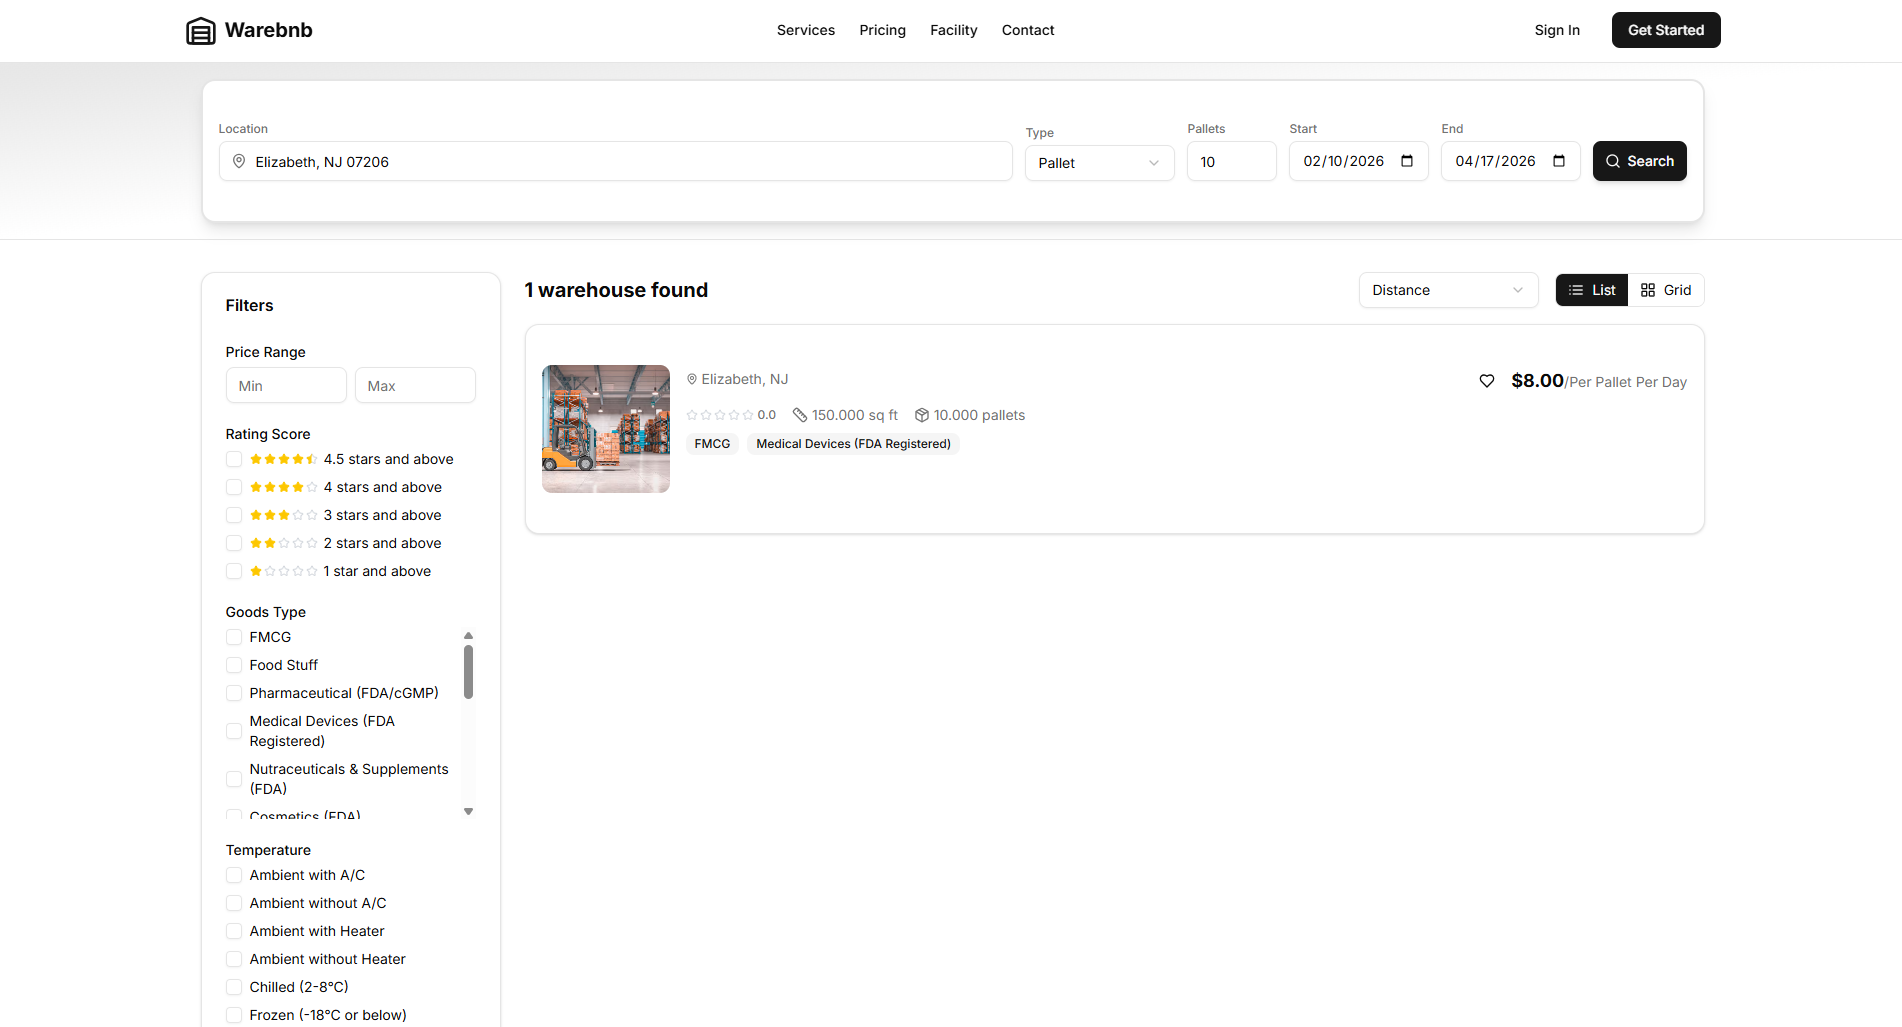Image resolution: width=1902 pixels, height=1027 pixels.
Task: Favorite the Elizabeth warehouse with heart icon
Action: [1487, 380]
